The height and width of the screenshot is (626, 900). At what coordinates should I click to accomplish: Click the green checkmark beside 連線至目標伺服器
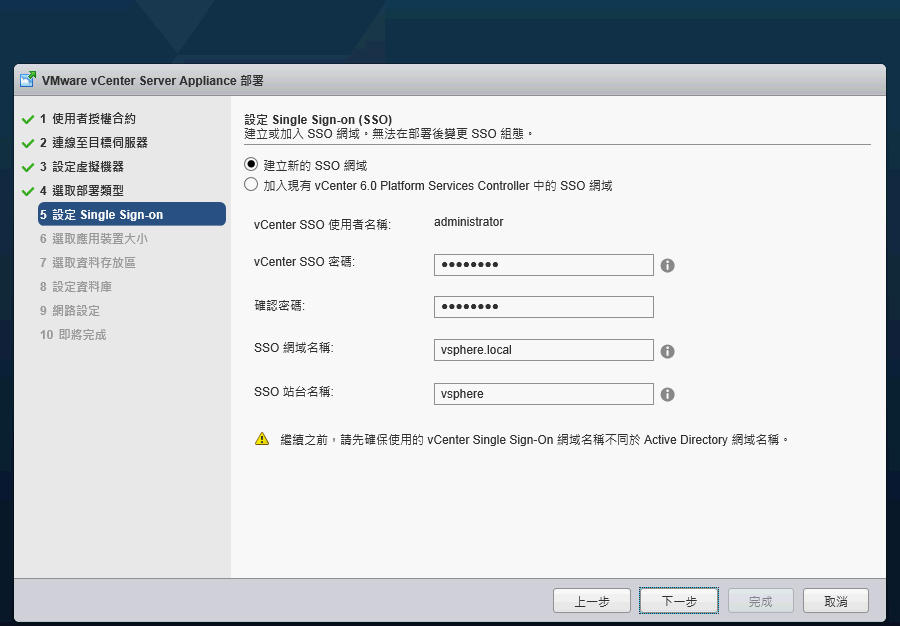pyautogui.click(x=28, y=143)
